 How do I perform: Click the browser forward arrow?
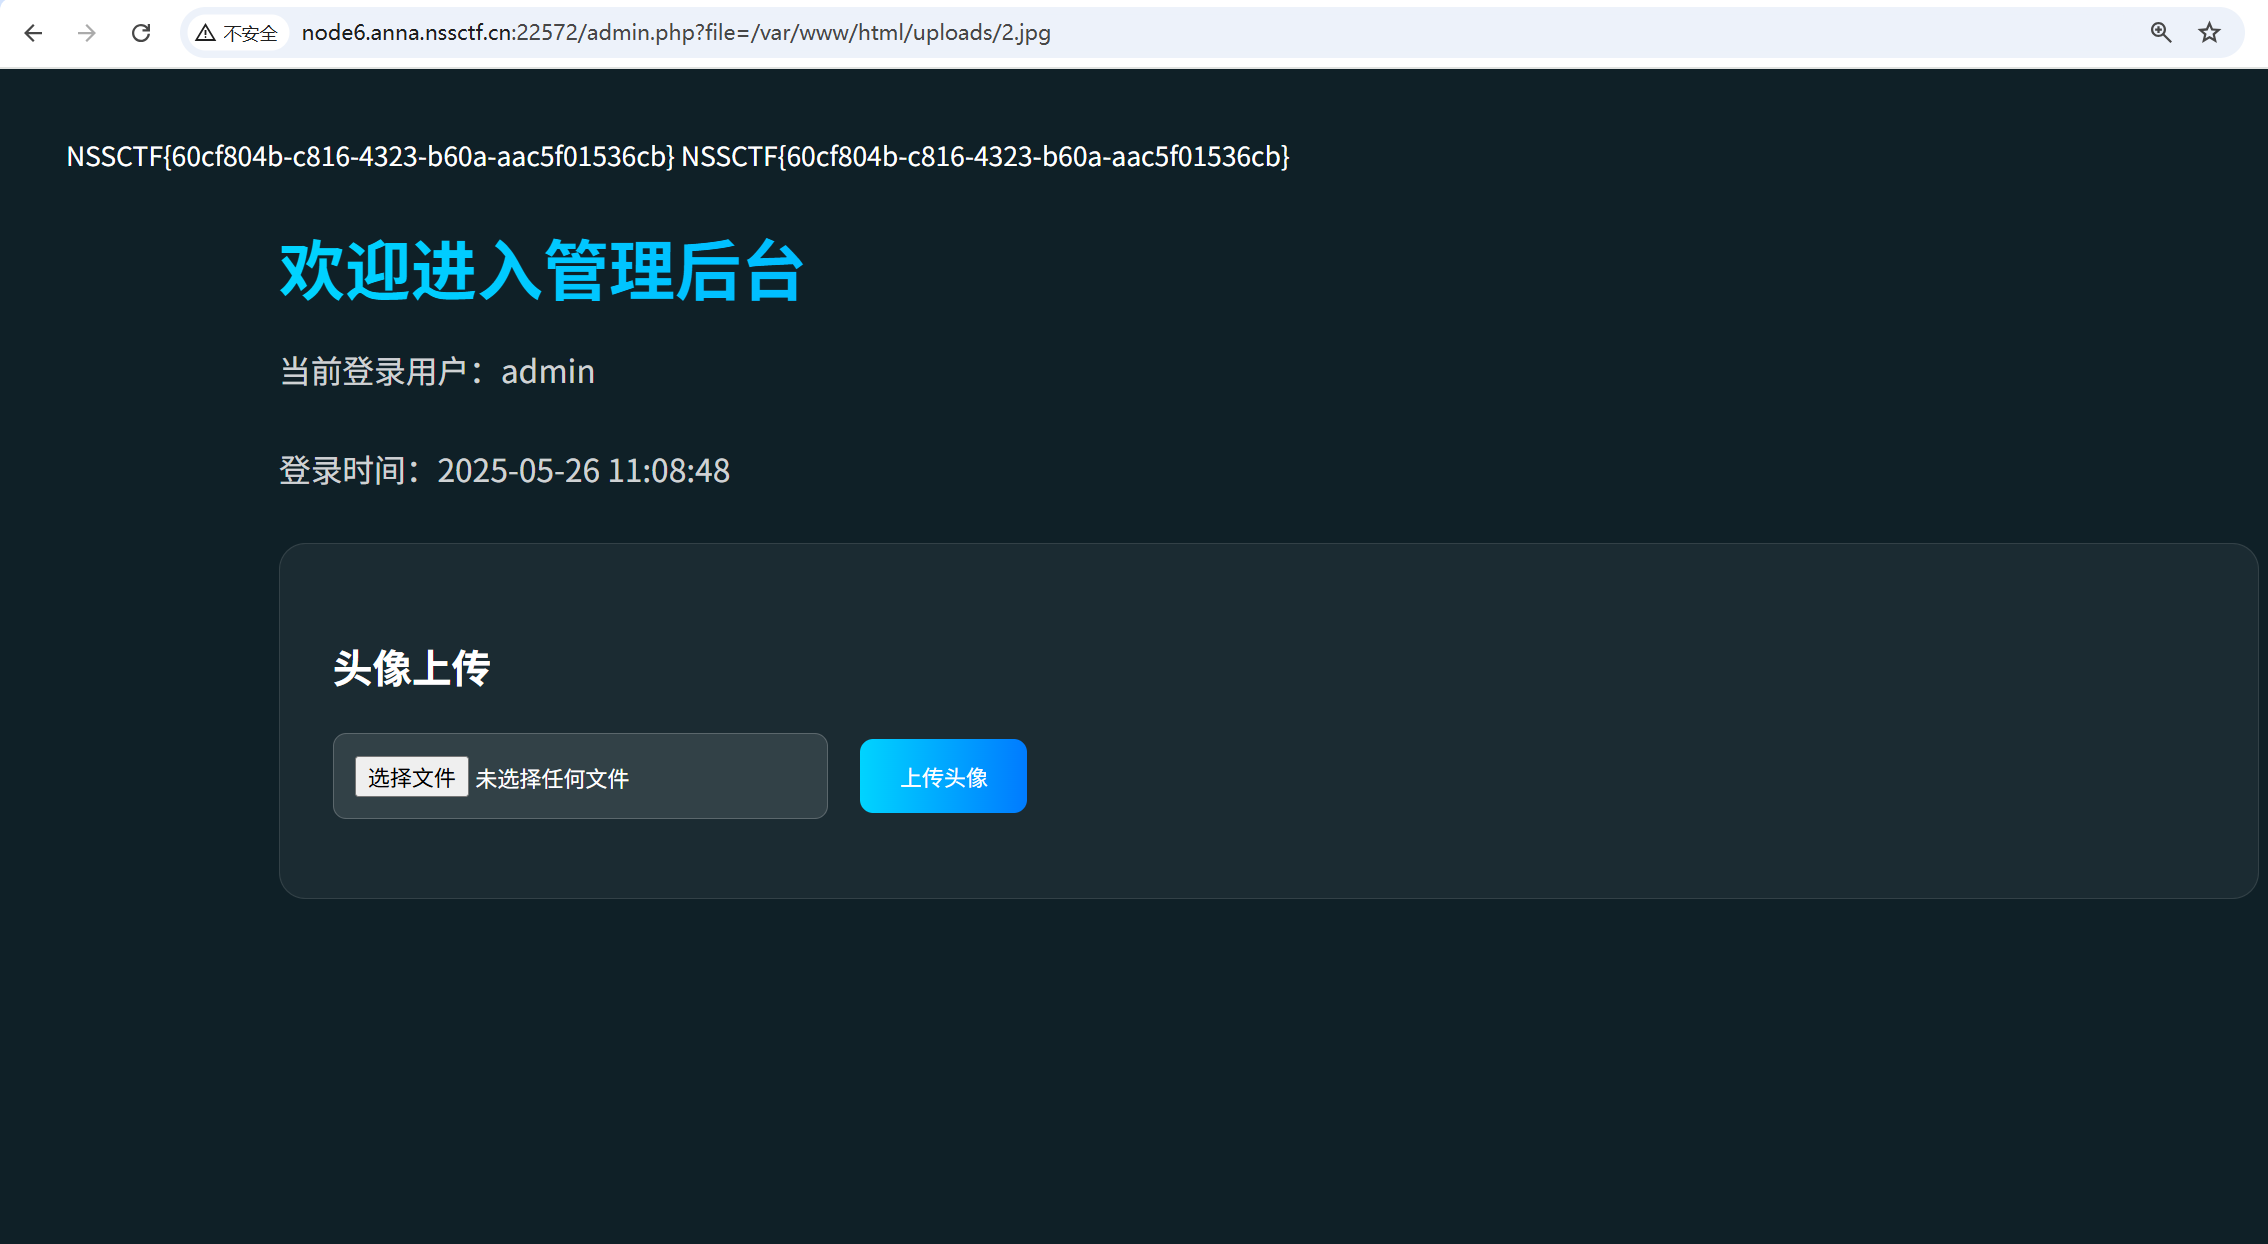(87, 33)
